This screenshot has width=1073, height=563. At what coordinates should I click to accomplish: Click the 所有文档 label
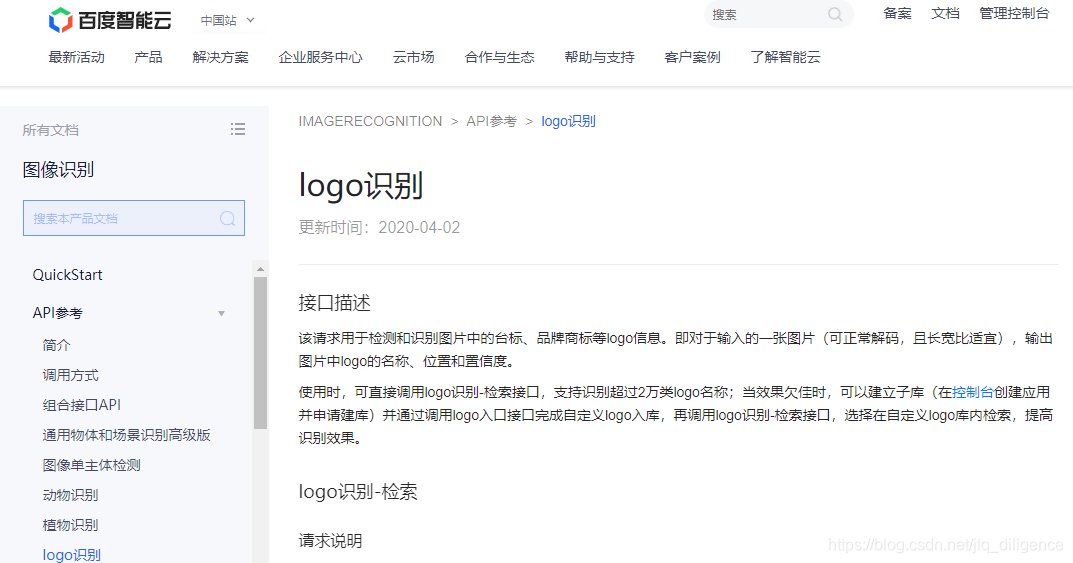tap(51, 130)
